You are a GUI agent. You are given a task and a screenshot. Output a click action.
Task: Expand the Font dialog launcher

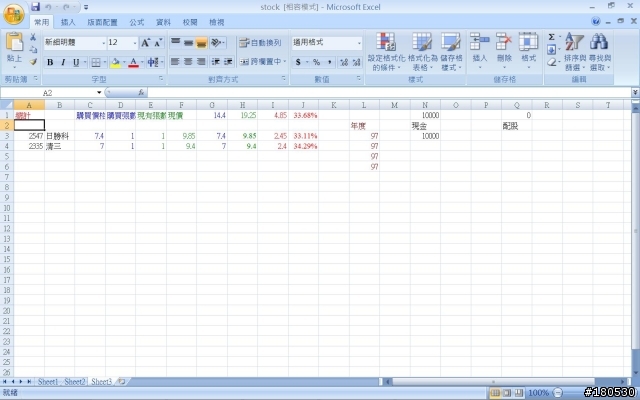pyautogui.click(x=161, y=78)
